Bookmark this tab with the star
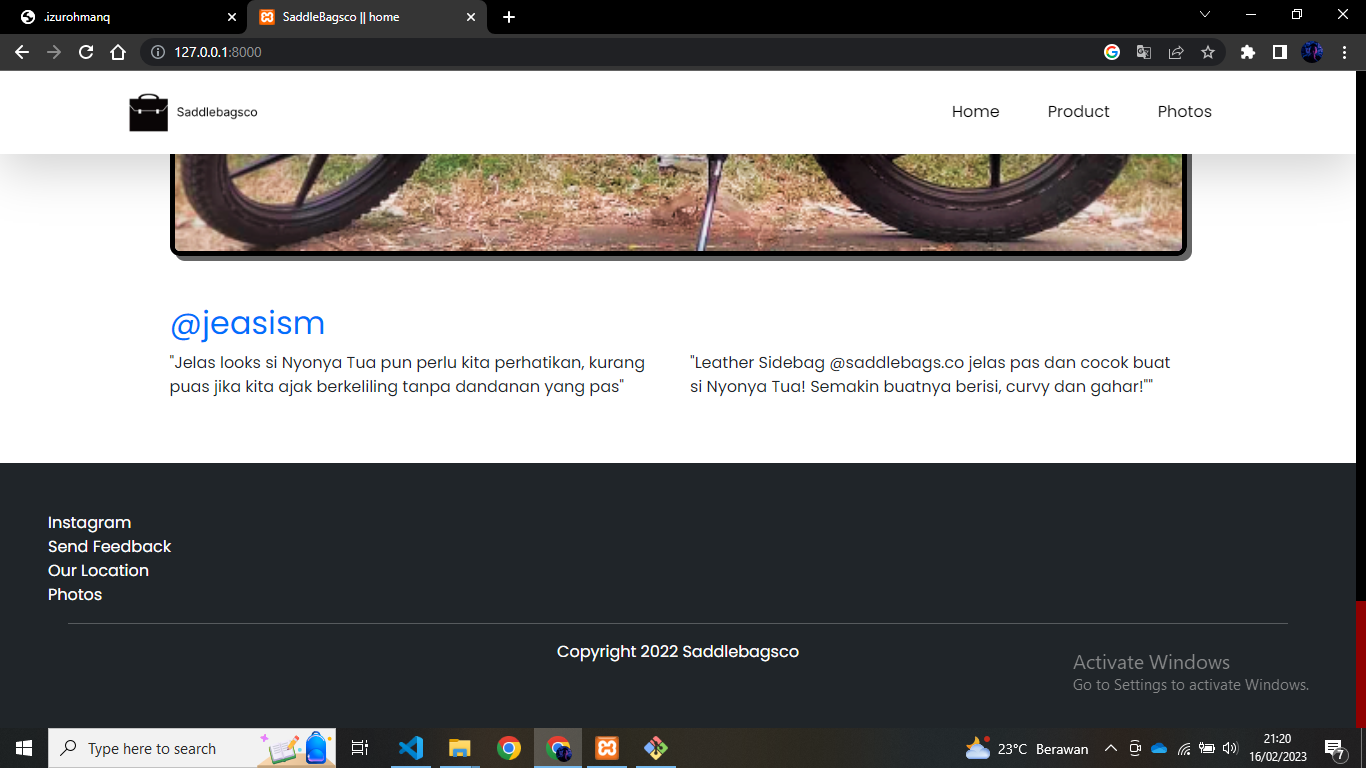 tap(1208, 52)
